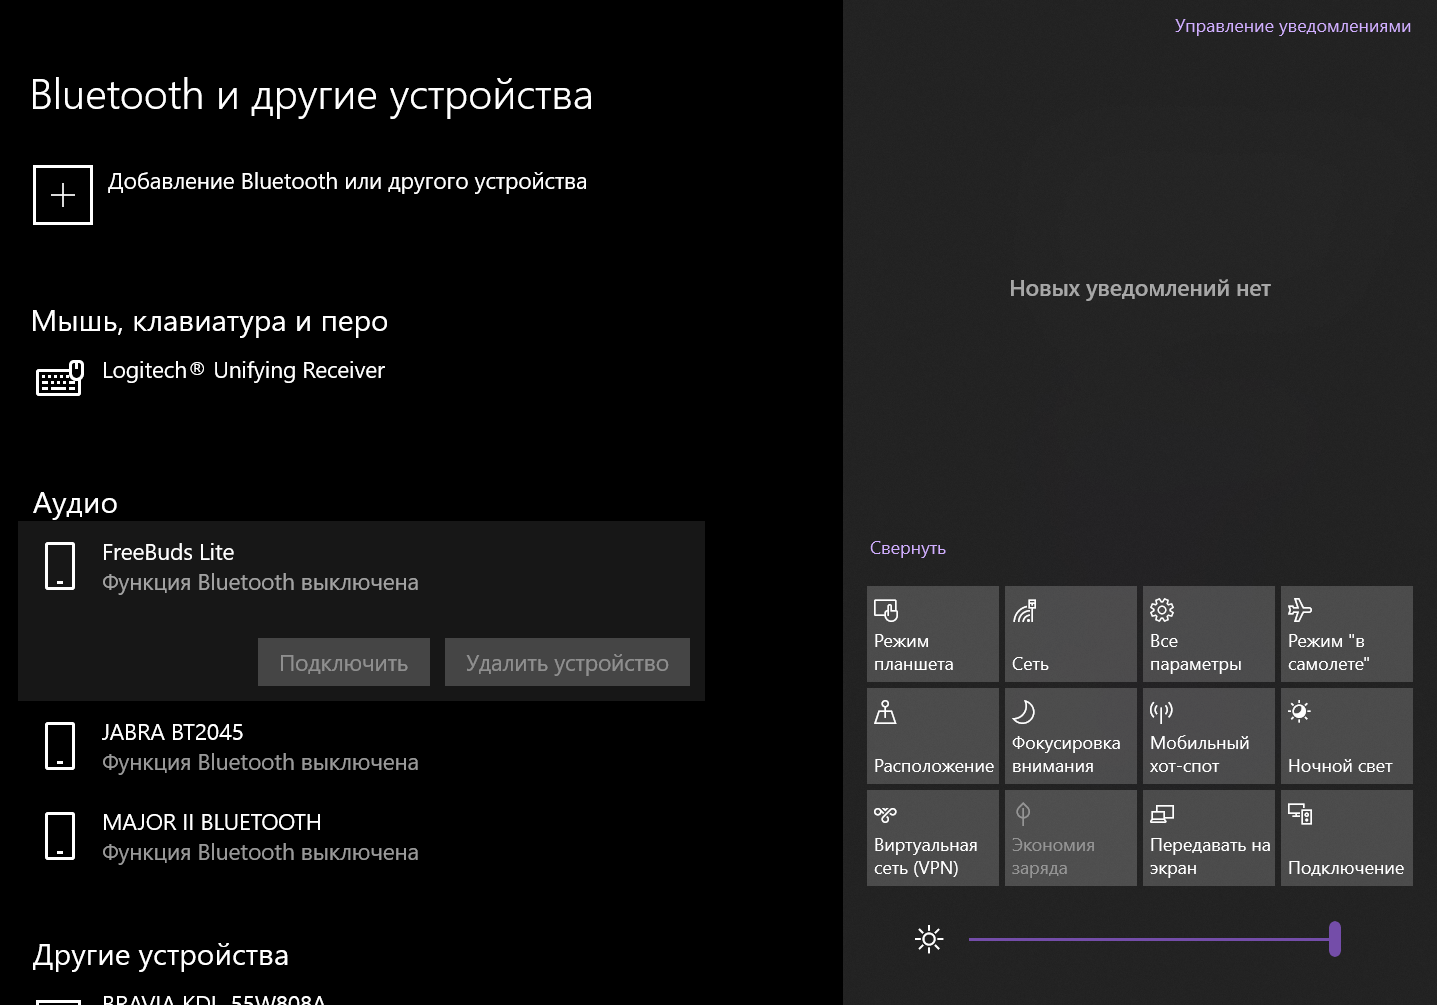This screenshot has height=1005, width=1437.
Task: Collapse quick actions via Свернуть link
Action: coord(908,548)
